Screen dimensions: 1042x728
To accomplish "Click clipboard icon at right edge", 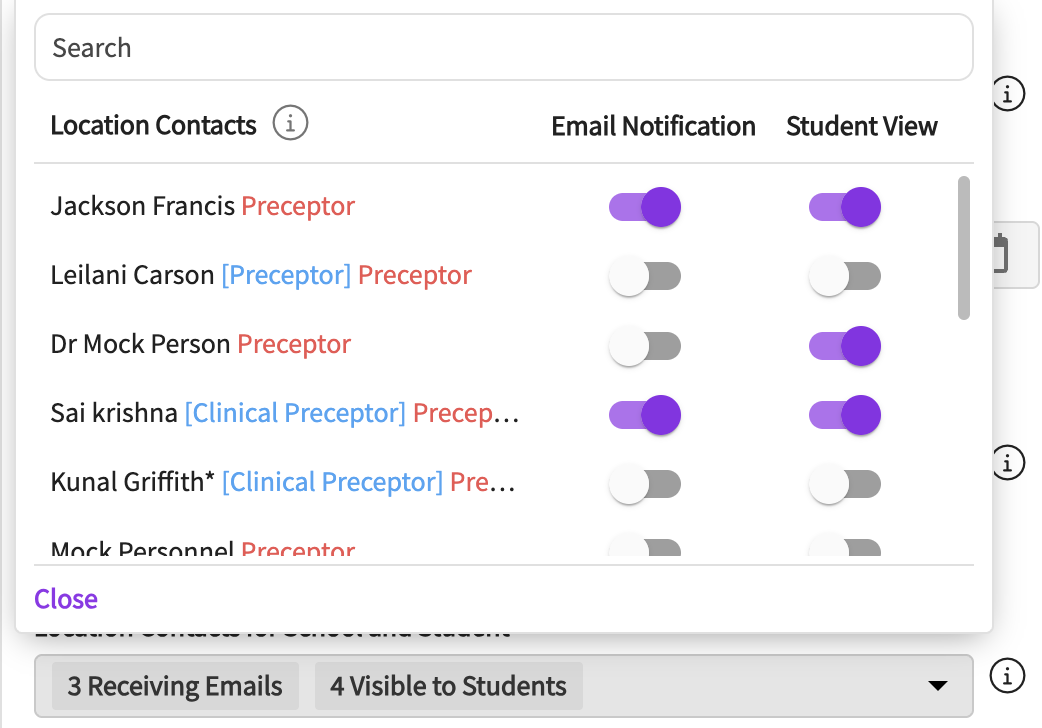I will coord(1000,254).
